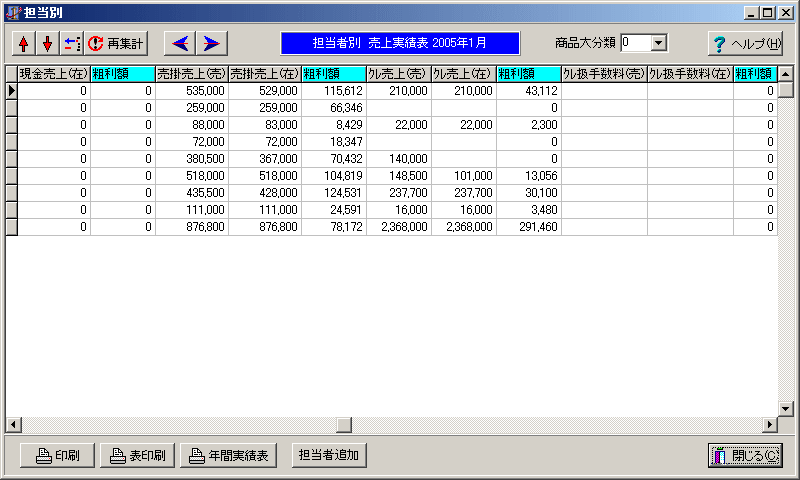
Task: Click cell 148,500
Action: pyautogui.click(x=399, y=176)
